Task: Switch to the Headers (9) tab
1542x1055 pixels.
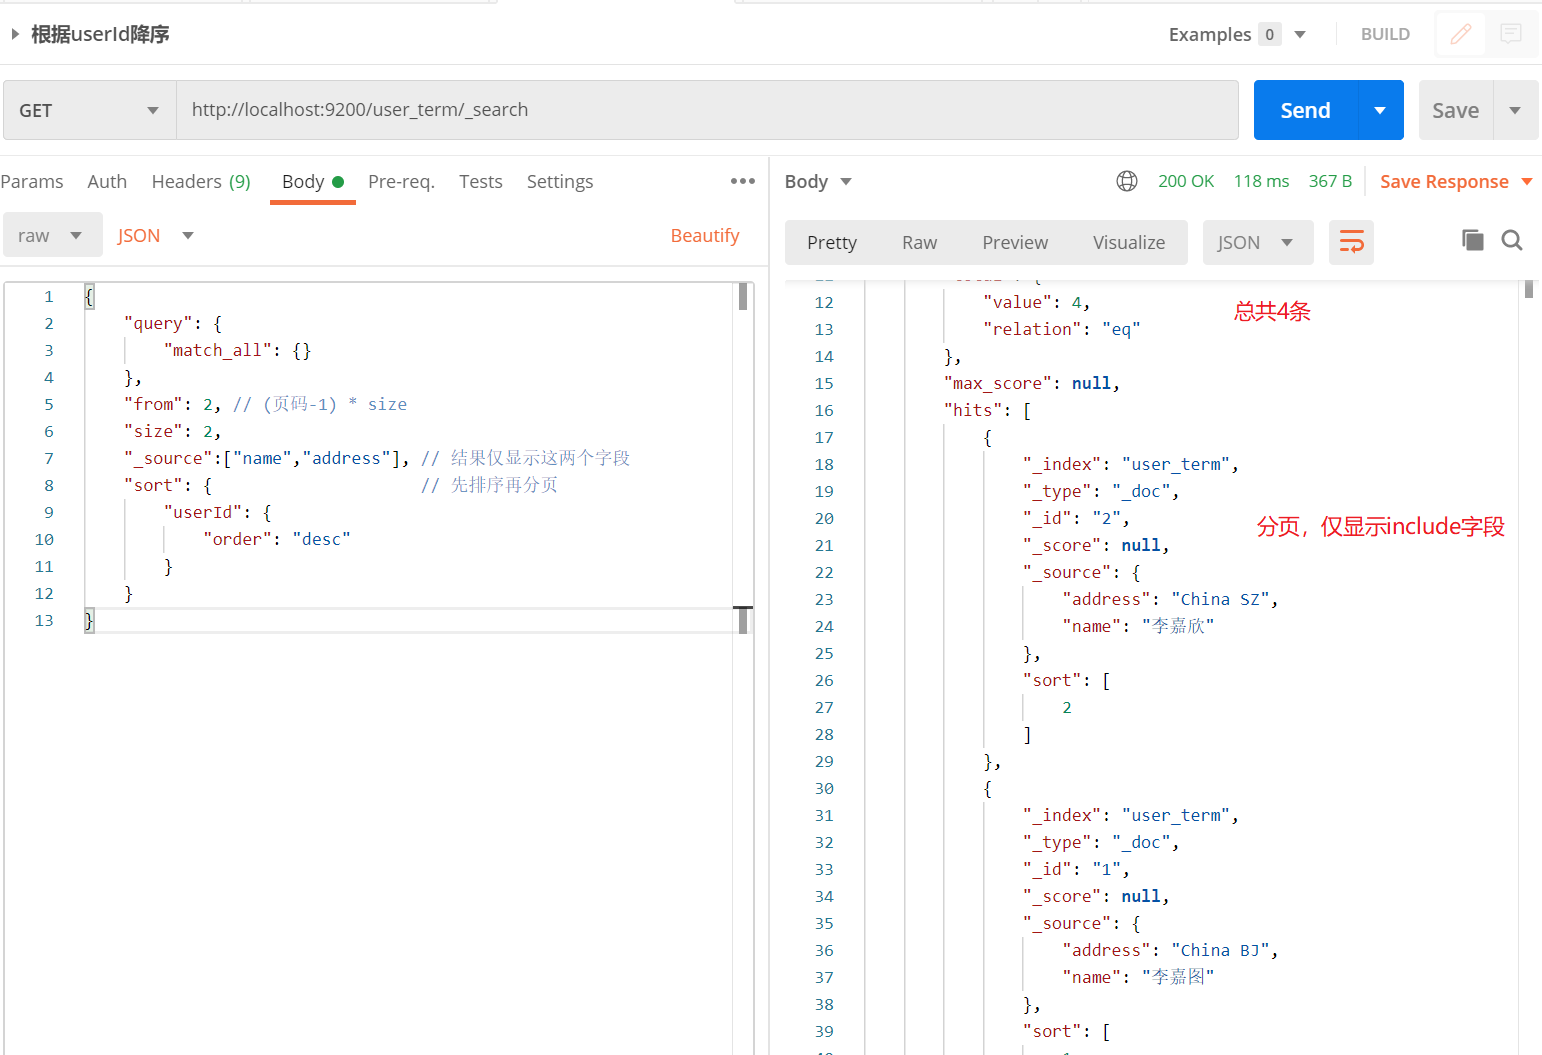Action: [201, 181]
